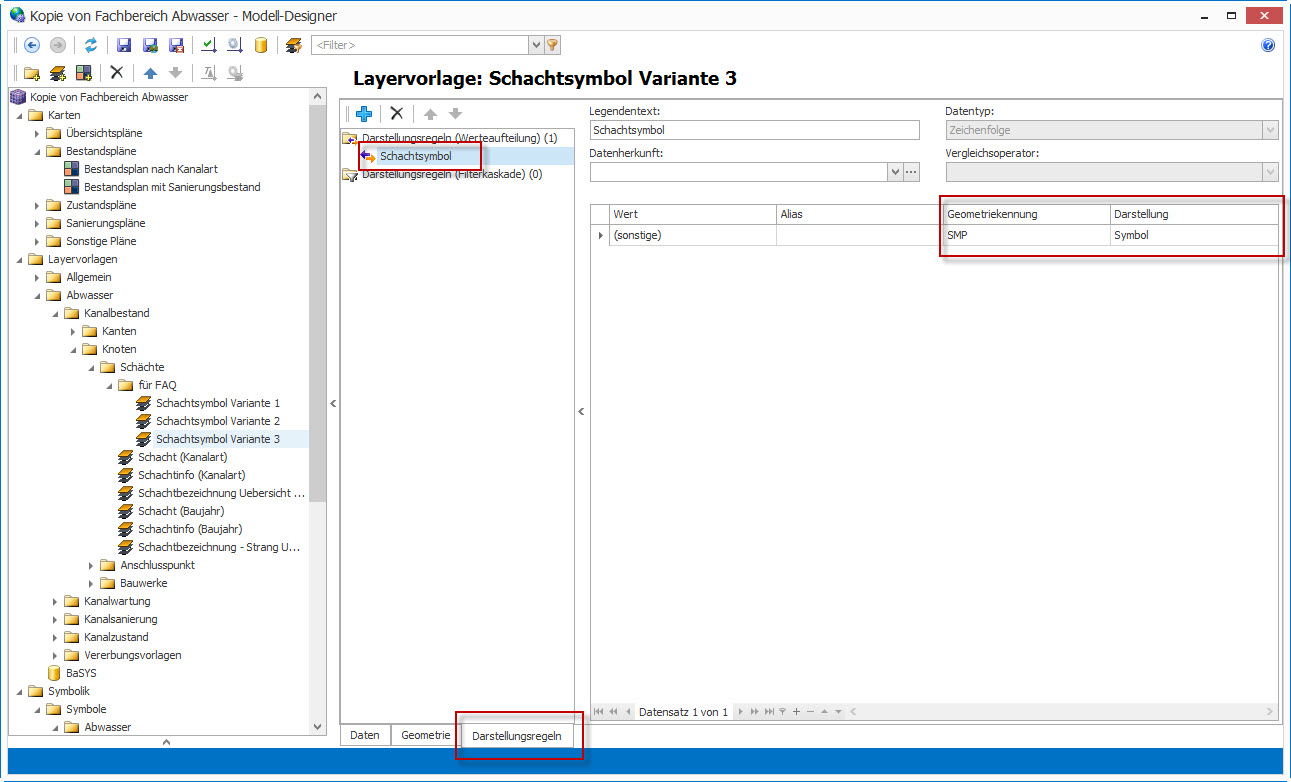This screenshot has height=782, width=1291.
Task: Collapse the Karten folder node
Action: point(19,115)
